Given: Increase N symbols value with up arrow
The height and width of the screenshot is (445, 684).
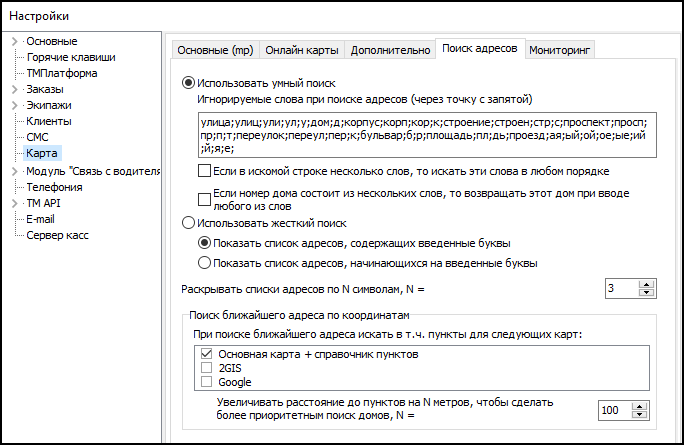Looking at the screenshot, I should pyautogui.click(x=646, y=284).
